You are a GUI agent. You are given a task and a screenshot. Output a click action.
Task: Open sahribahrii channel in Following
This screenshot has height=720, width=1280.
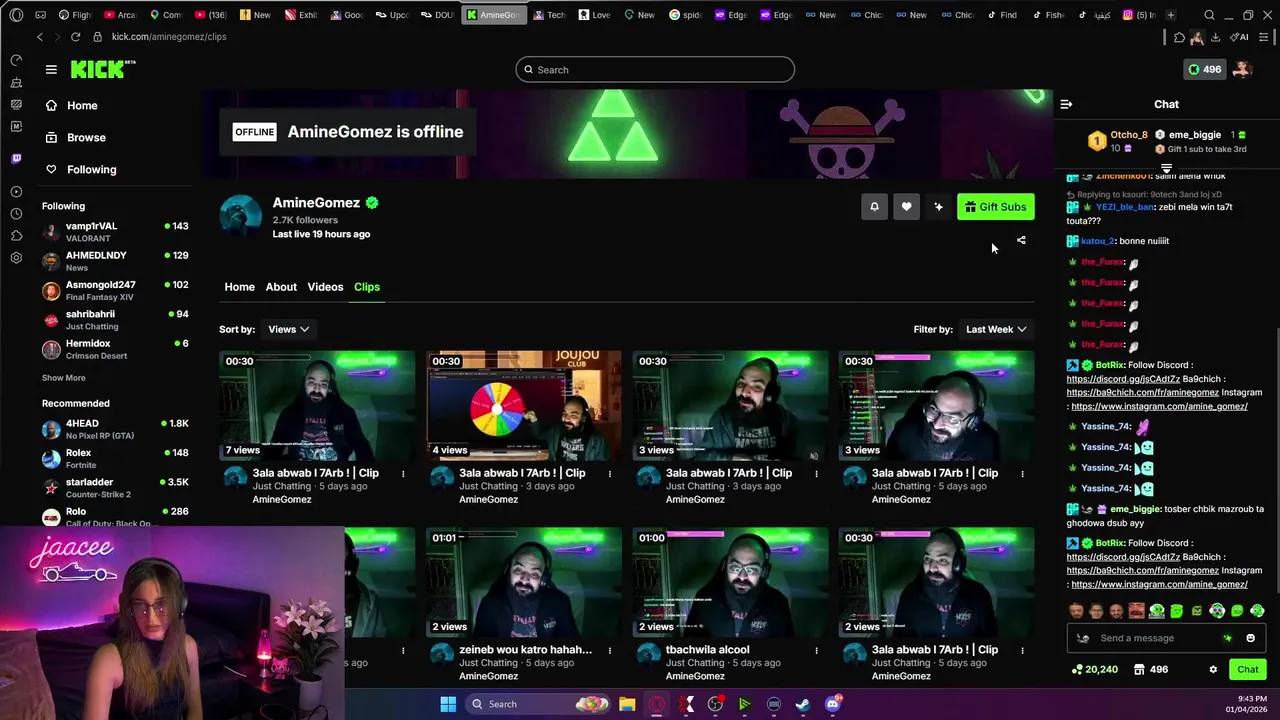tap(115, 320)
